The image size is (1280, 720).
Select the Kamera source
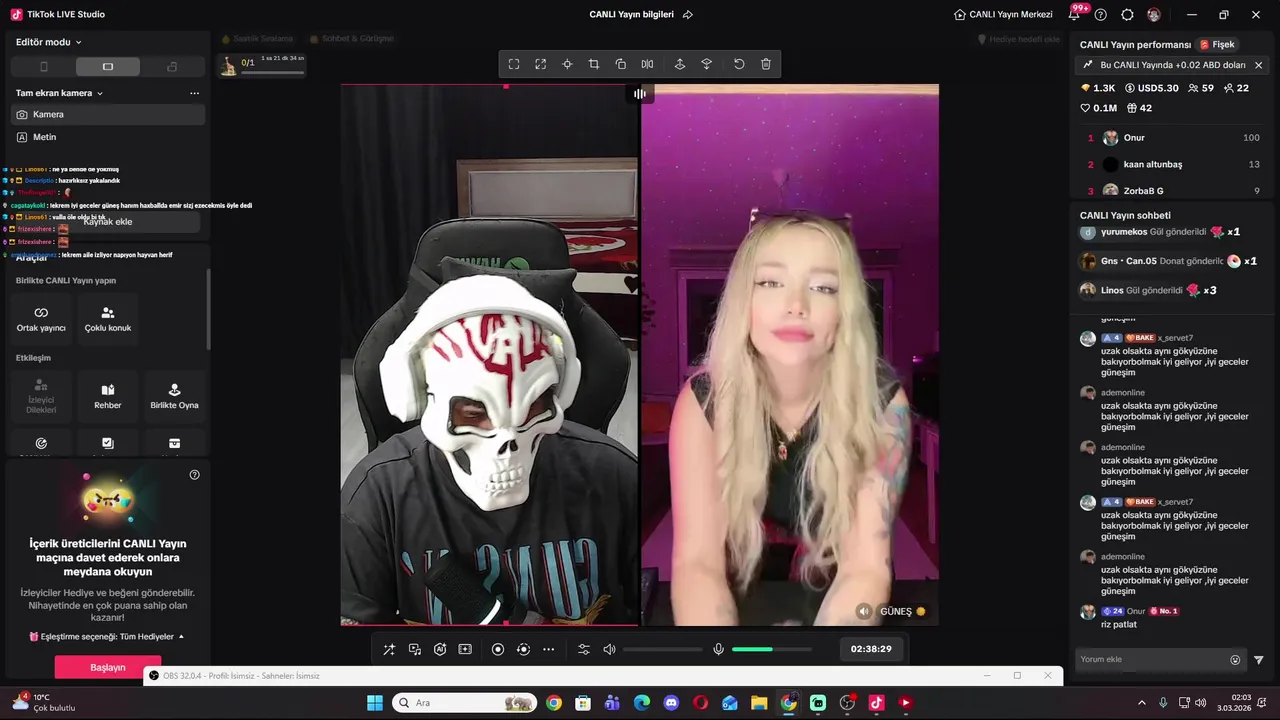(108, 114)
